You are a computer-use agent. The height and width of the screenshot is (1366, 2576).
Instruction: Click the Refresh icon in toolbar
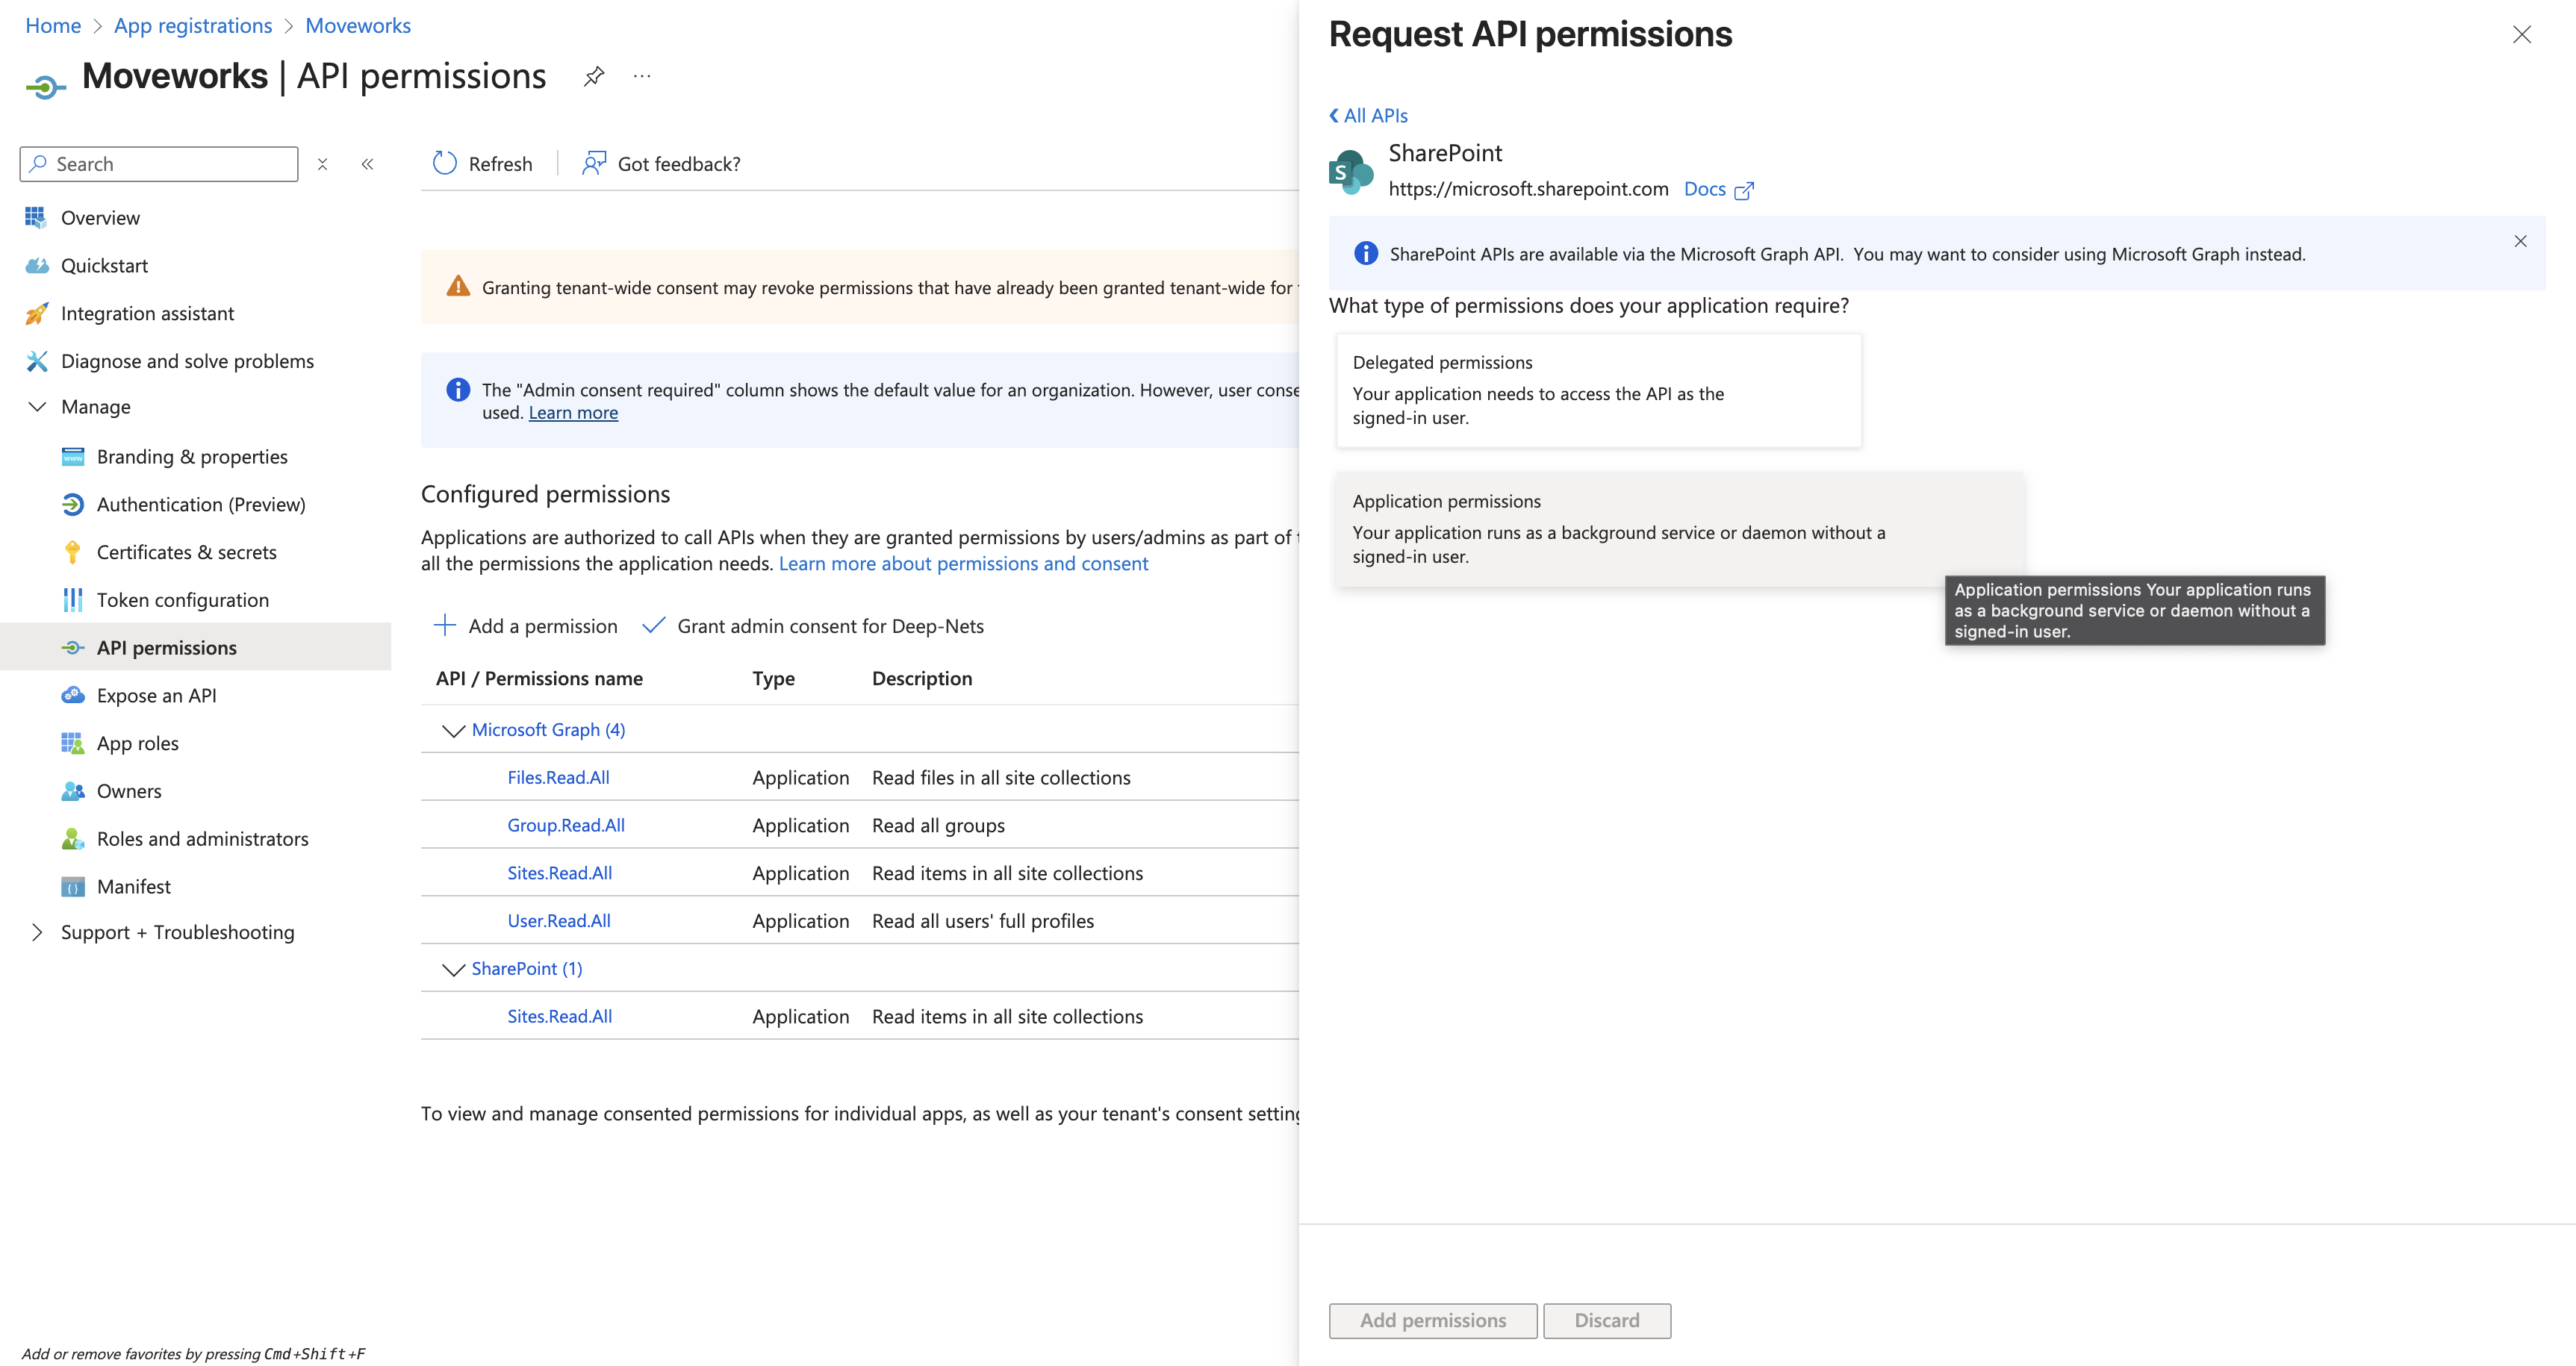[445, 163]
